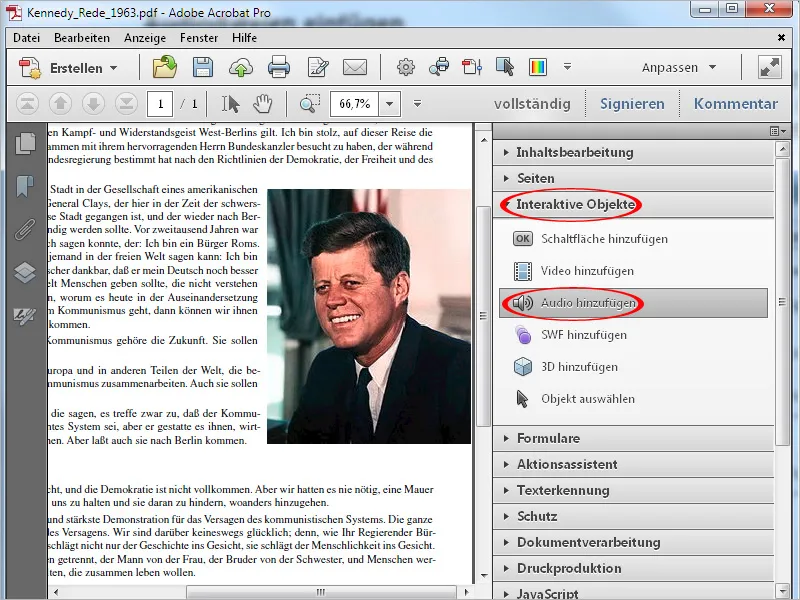Click the Kennedy portrait image in document
The width and height of the screenshot is (800, 600).
pos(369,316)
